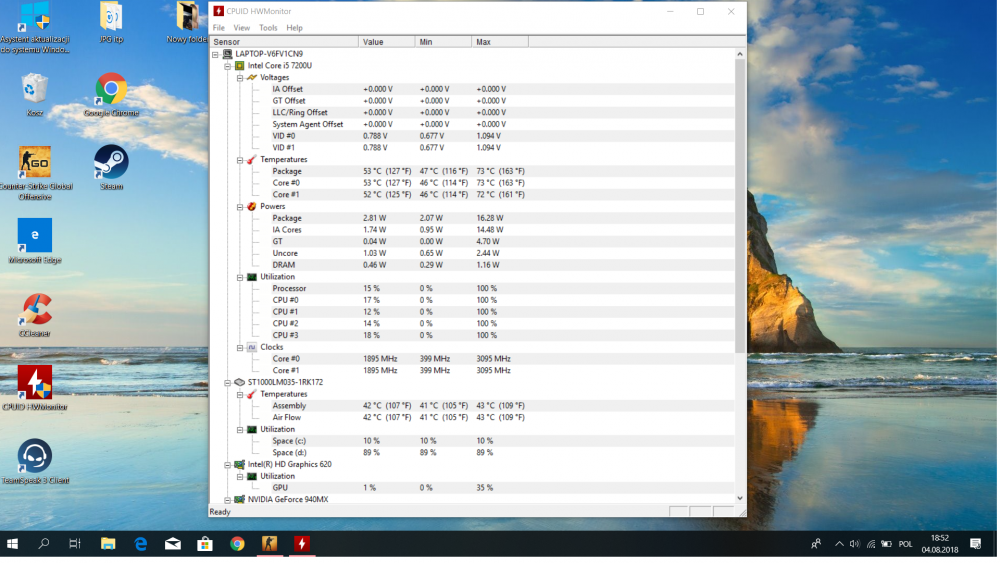This screenshot has width=1000, height=563.
Task: Open TeamSpeak 3 Client desktop icon
Action: (35, 457)
